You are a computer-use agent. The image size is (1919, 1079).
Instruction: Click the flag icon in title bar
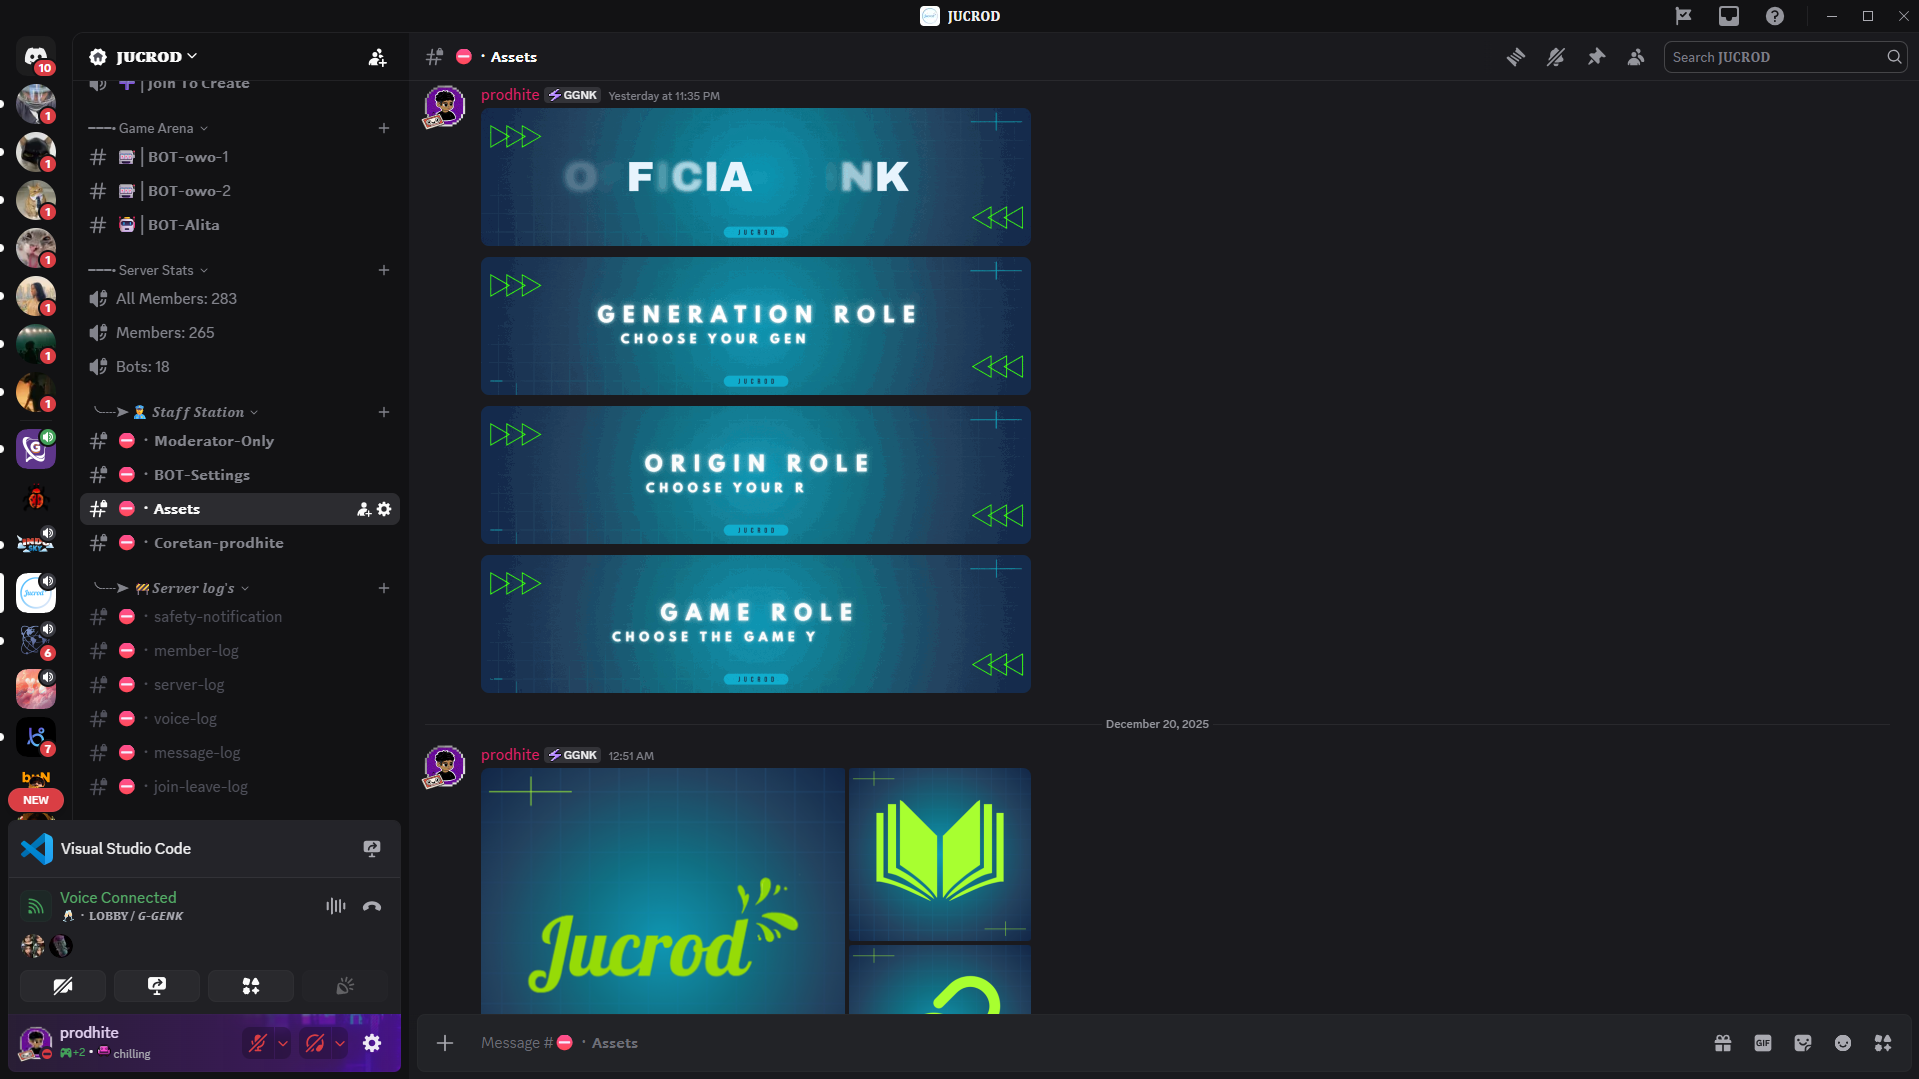tap(1684, 16)
